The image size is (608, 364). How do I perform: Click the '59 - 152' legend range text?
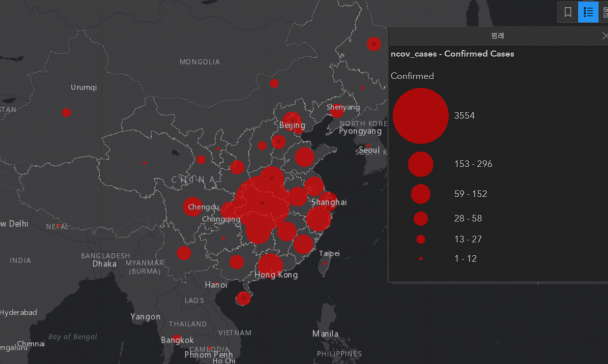[470, 194]
